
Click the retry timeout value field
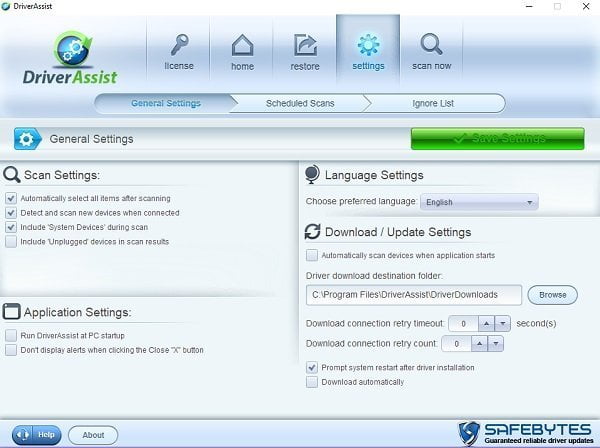(463, 324)
